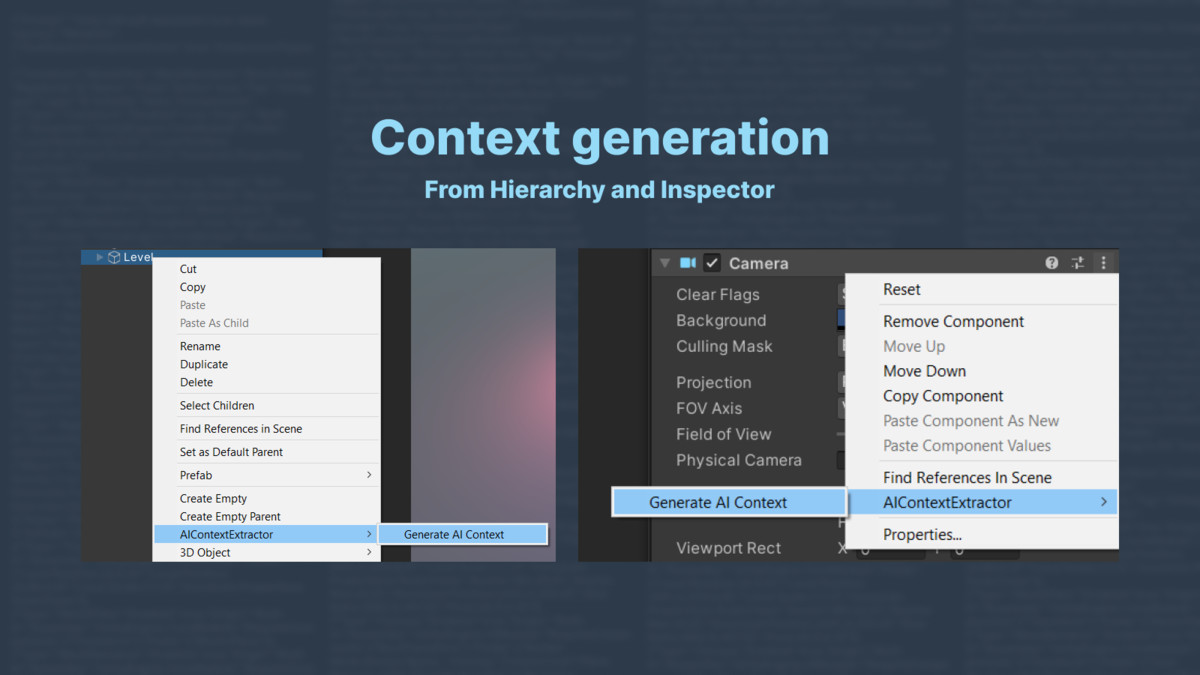
Task: Open the Camera three-dot more options menu
Action: pyautogui.click(x=1104, y=263)
